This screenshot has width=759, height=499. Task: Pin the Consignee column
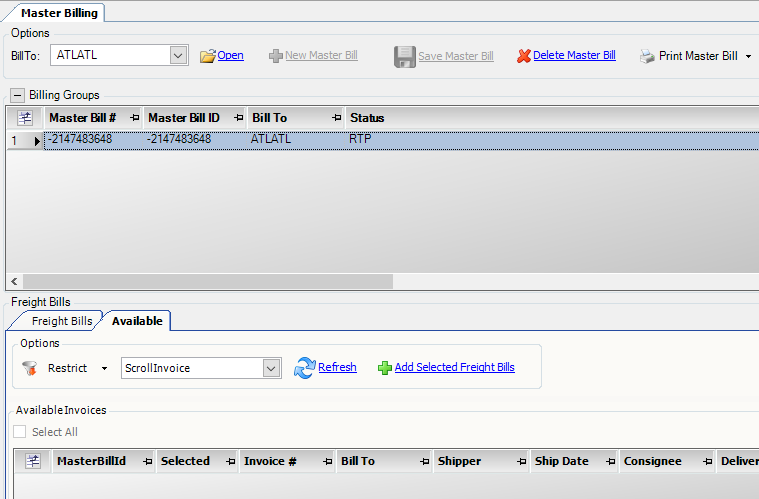[708, 462]
